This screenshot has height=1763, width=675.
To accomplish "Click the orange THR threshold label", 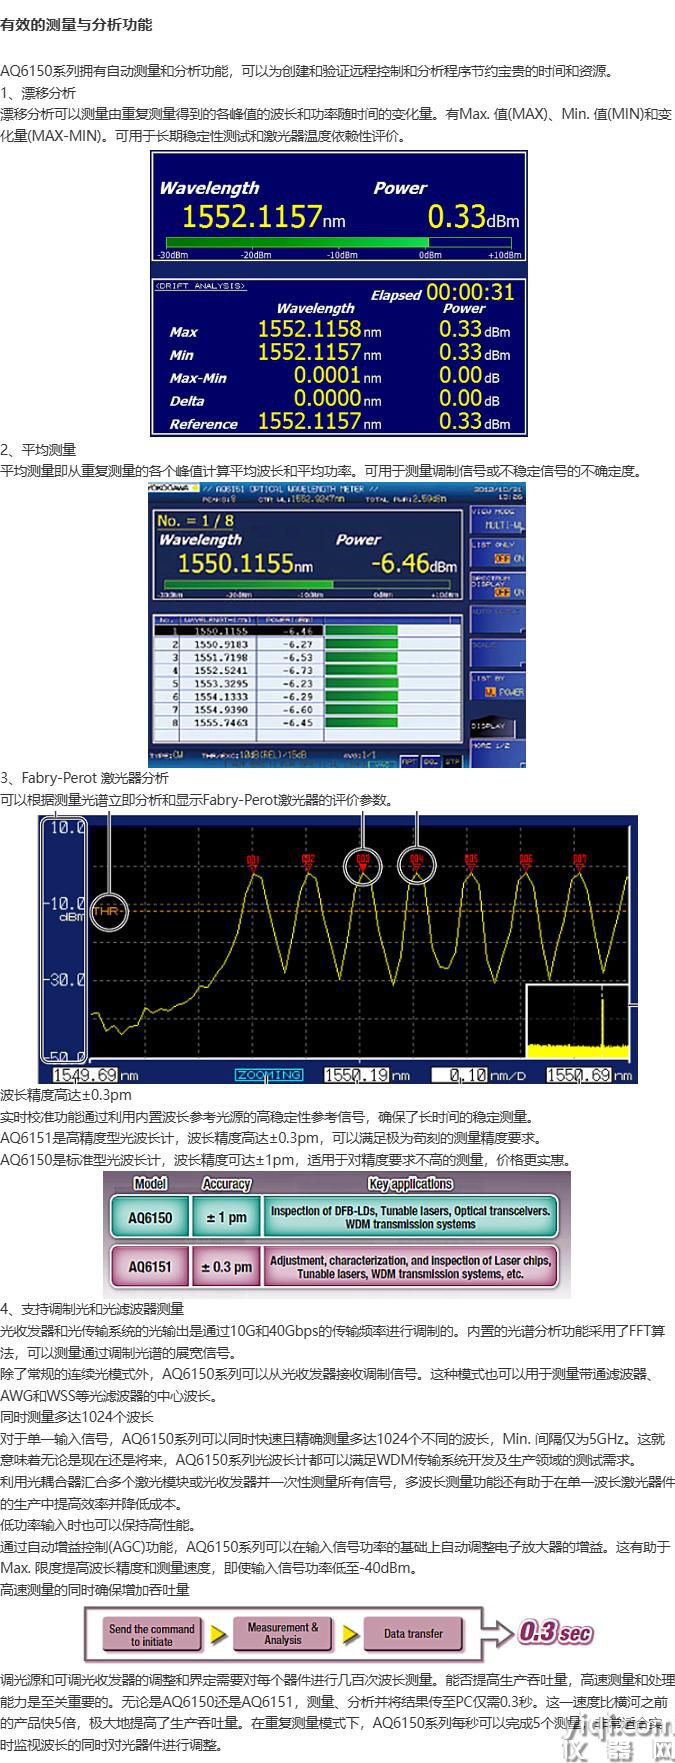I will coord(105,912).
